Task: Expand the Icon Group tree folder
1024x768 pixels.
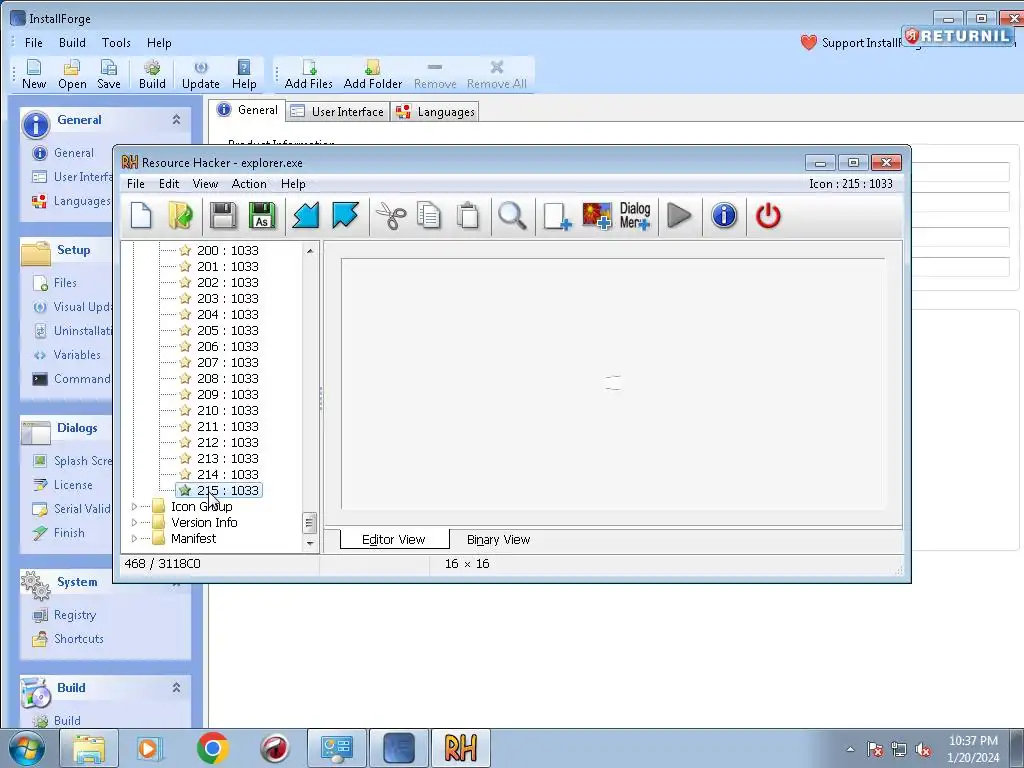Action: (135, 507)
